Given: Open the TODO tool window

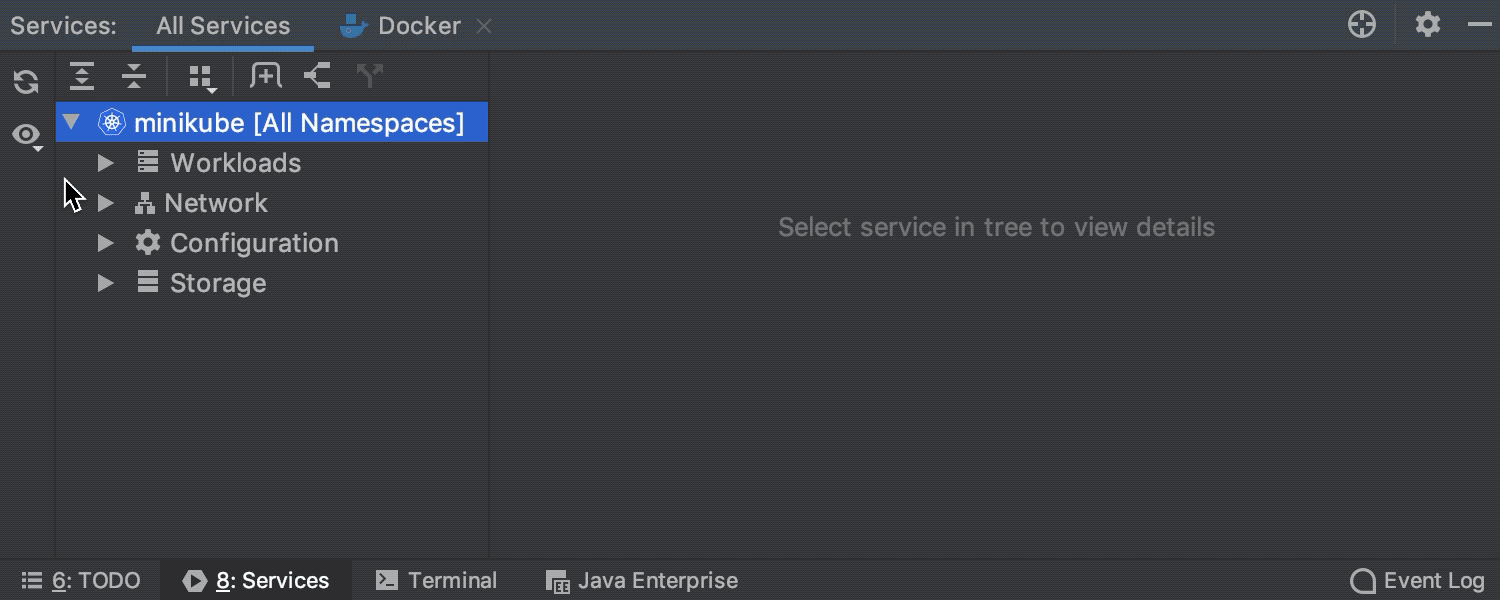Looking at the screenshot, I should pos(81,581).
